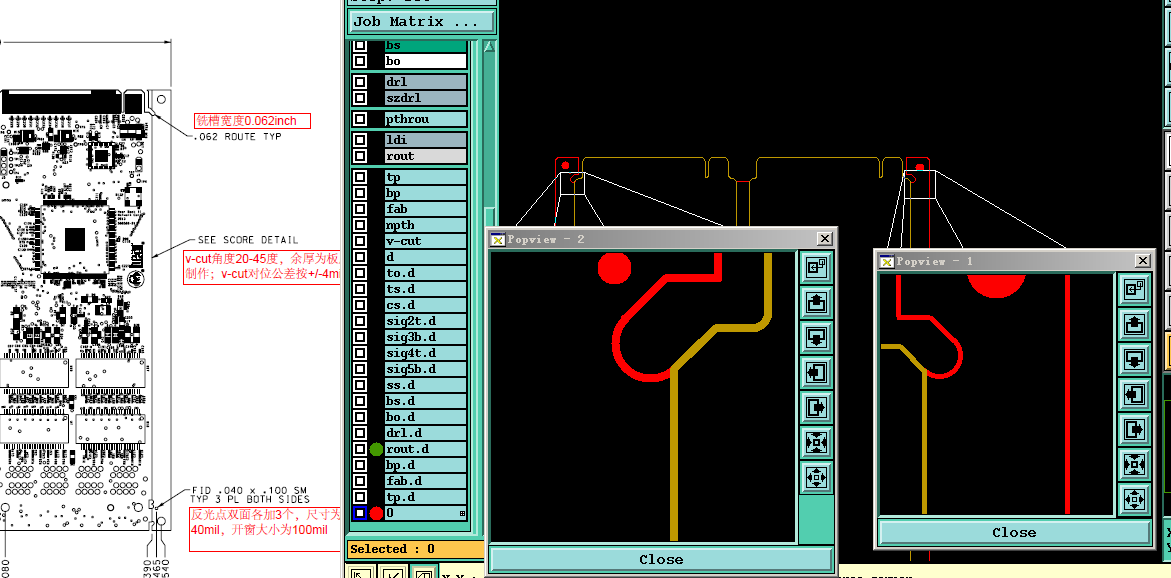Viewport: 1171px width, 578px height.
Task: Select the cs.d layer name
Action: [x=426, y=305]
